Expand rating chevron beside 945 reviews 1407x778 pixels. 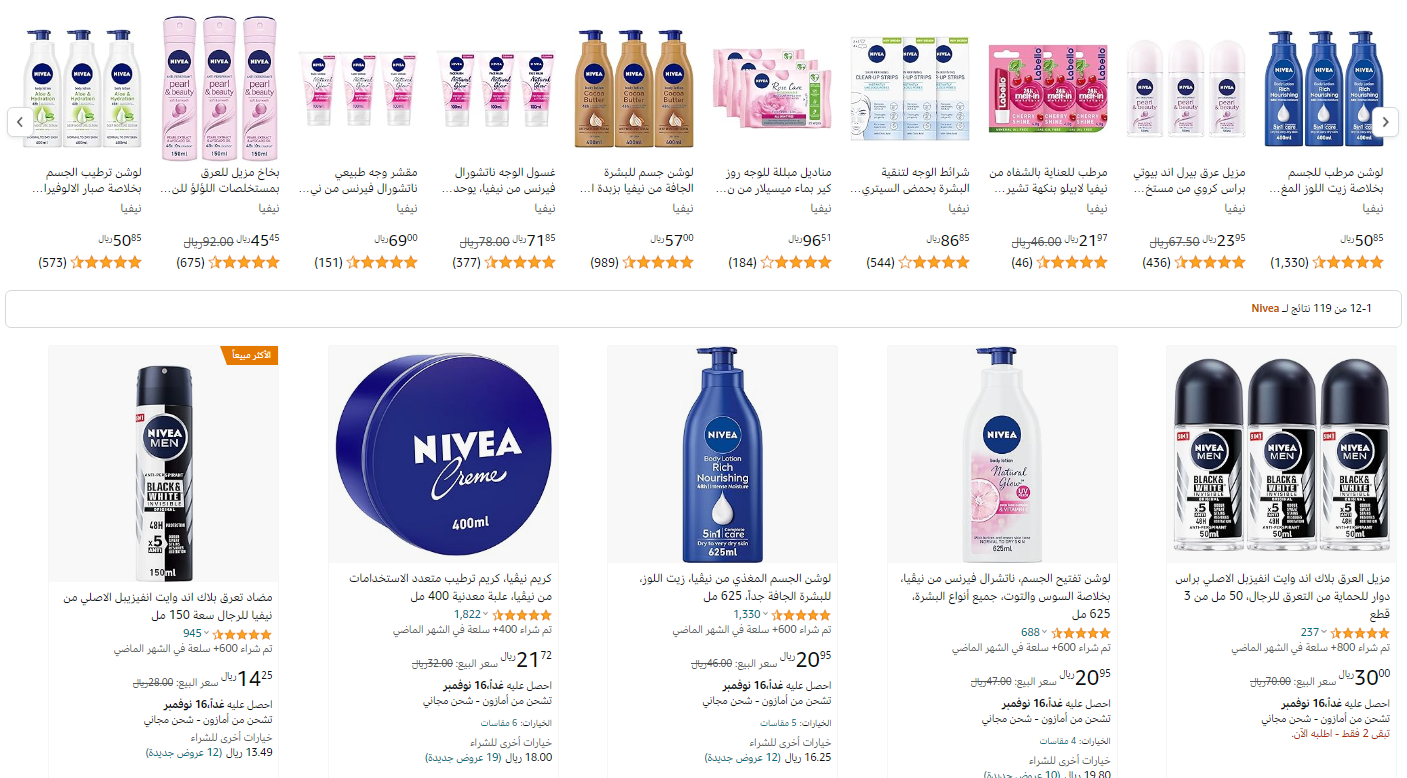click(207, 633)
